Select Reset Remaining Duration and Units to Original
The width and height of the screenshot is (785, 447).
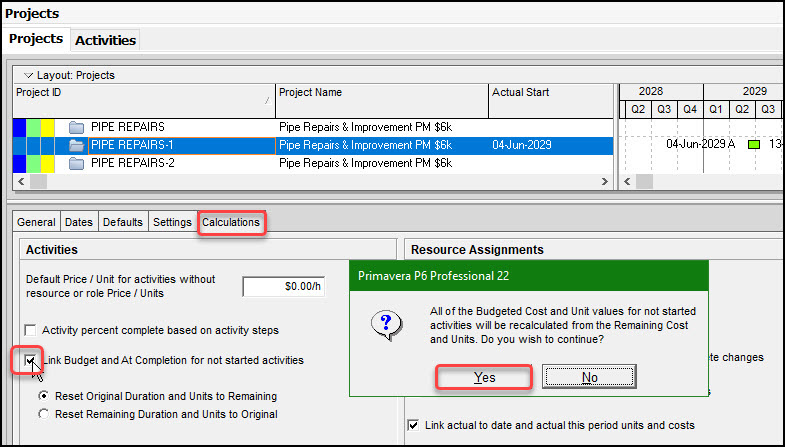44,413
